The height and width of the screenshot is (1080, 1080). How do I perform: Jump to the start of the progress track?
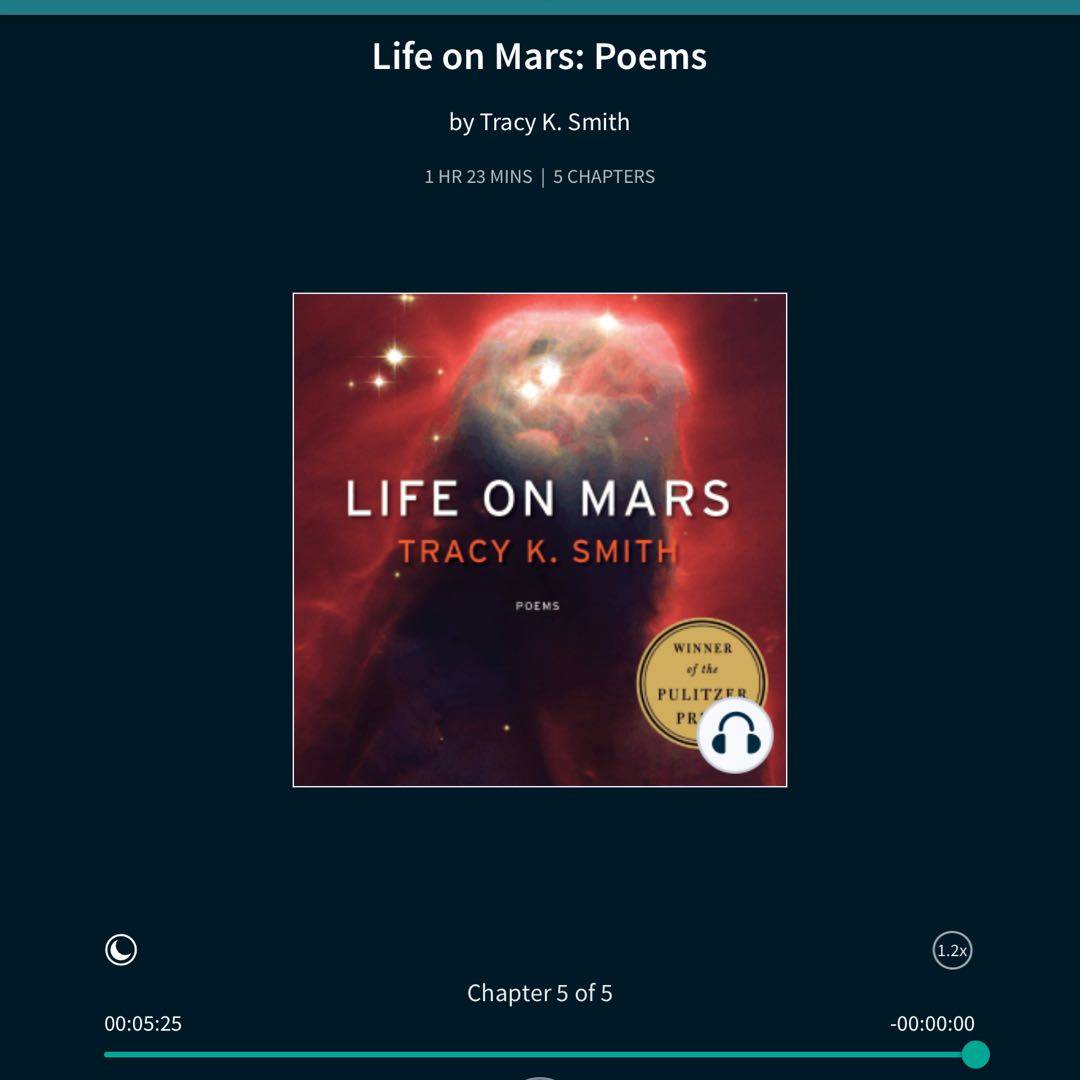(106, 1055)
